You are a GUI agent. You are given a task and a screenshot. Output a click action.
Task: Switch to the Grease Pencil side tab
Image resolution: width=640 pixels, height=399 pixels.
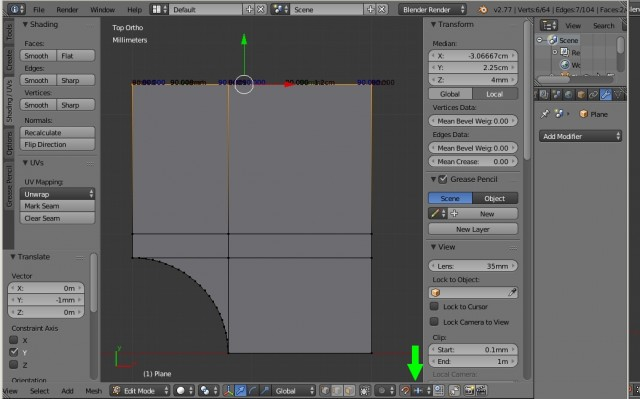(9, 186)
